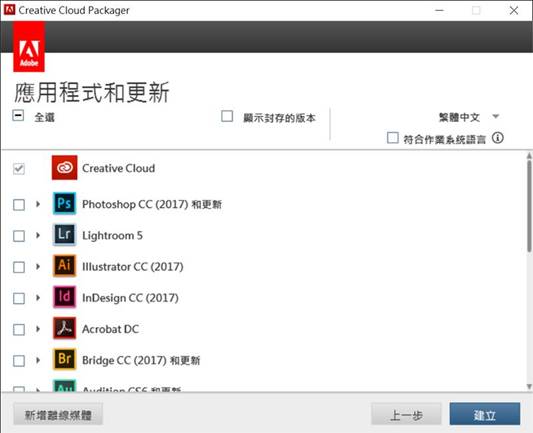Click the Illustrator Ai icon
This screenshot has width=533, height=433.
pyautogui.click(x=64, y=266)
